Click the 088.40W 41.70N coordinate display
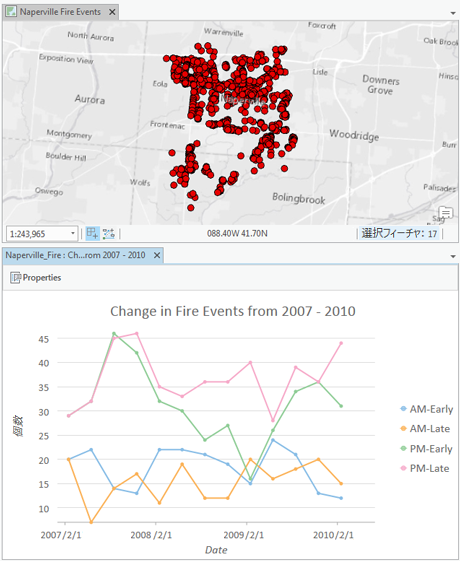The height and width of the screenshot is (561, 460). click(x=237, y=234)
